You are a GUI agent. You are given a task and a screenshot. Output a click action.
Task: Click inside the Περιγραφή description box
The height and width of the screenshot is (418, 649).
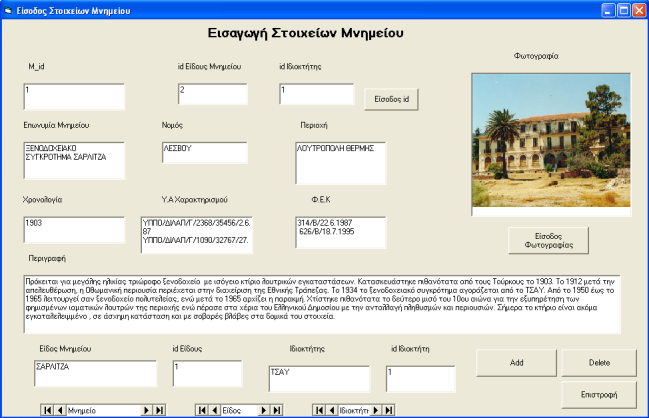(x=322, y=304)
